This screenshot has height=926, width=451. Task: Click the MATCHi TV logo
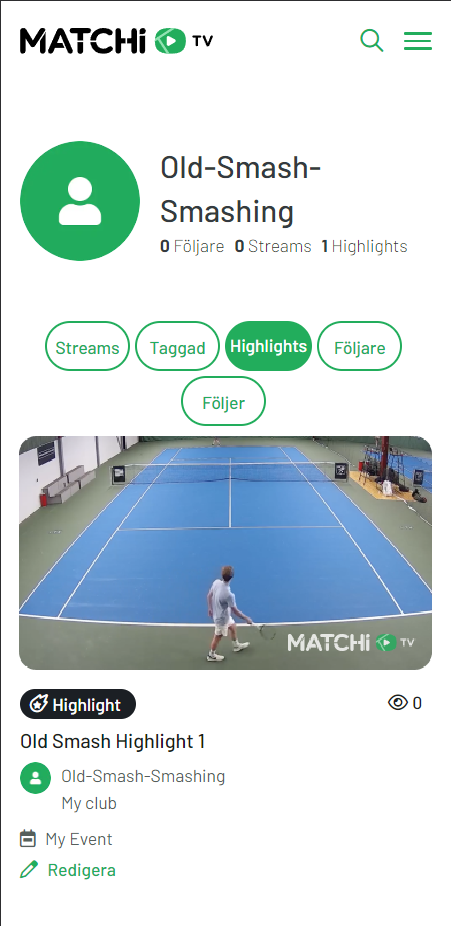116,41
